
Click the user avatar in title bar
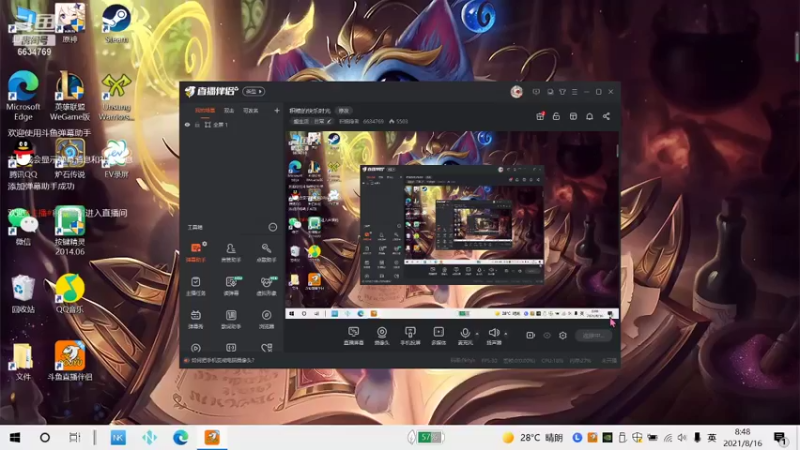click(516, 92)
